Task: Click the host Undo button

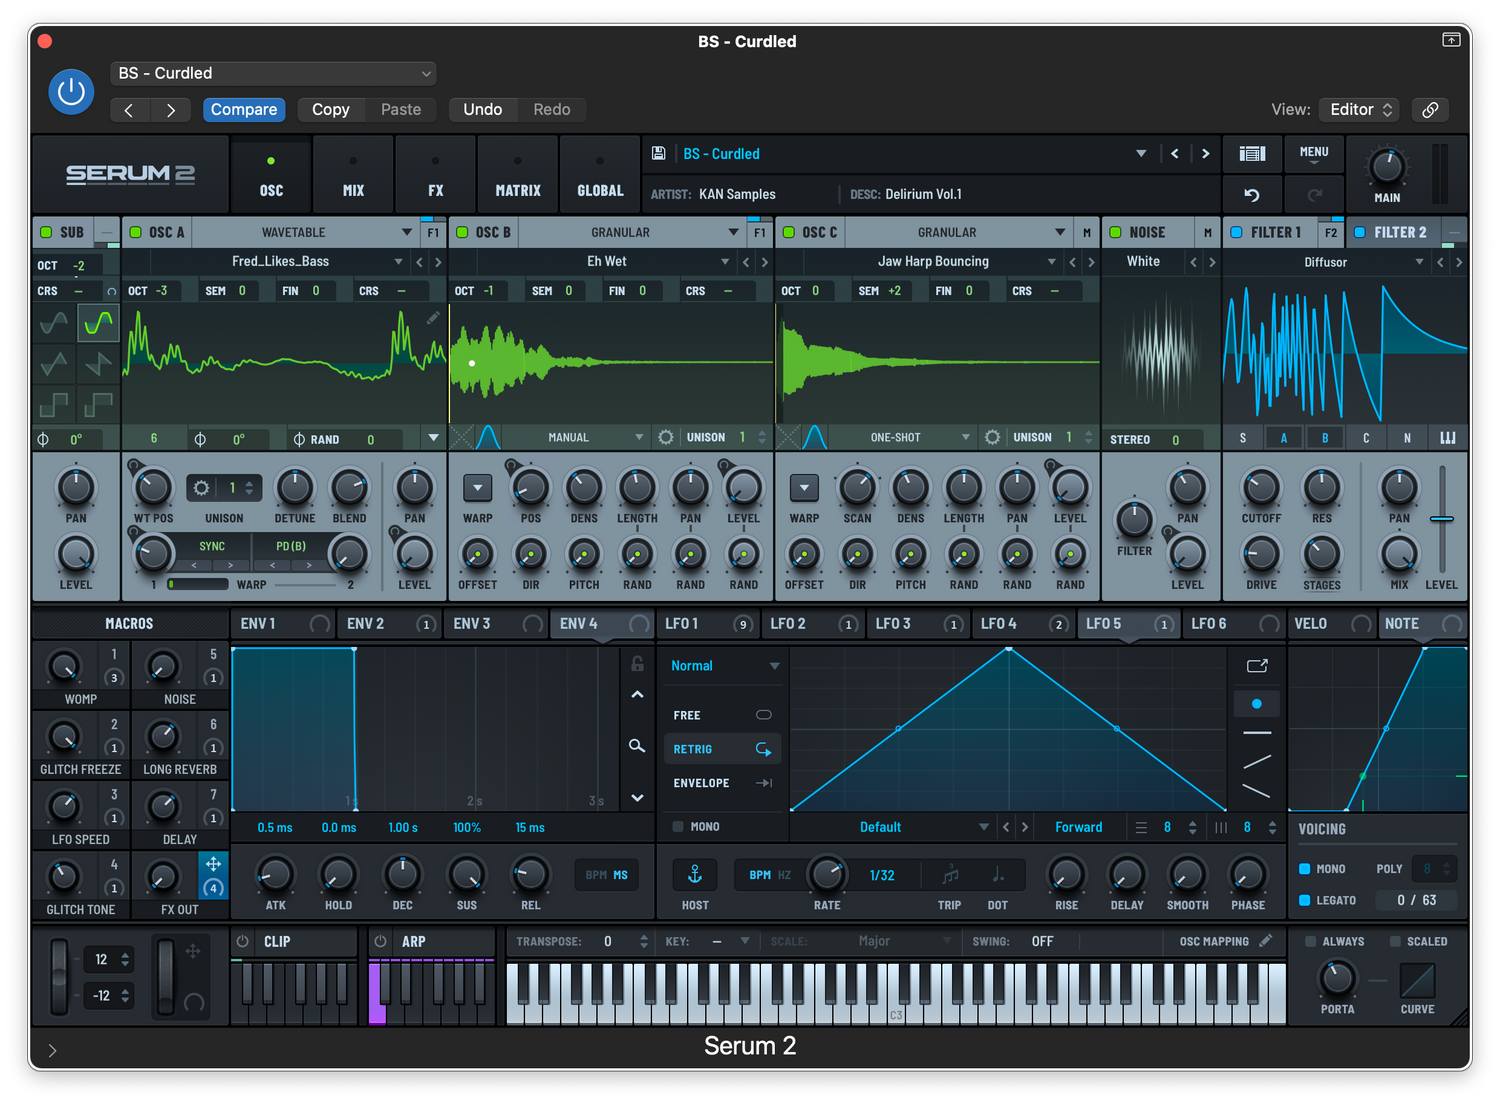Action: point(483,110)
